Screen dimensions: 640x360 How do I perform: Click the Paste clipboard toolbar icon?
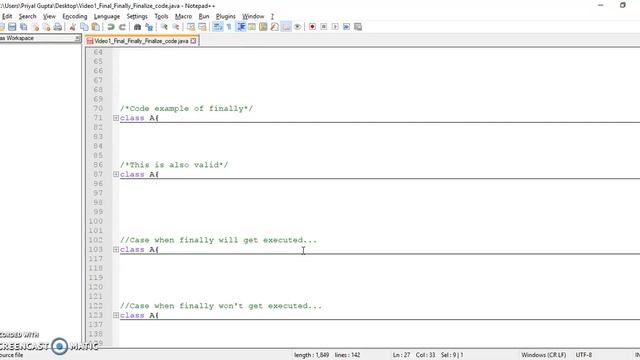point(96,27)
